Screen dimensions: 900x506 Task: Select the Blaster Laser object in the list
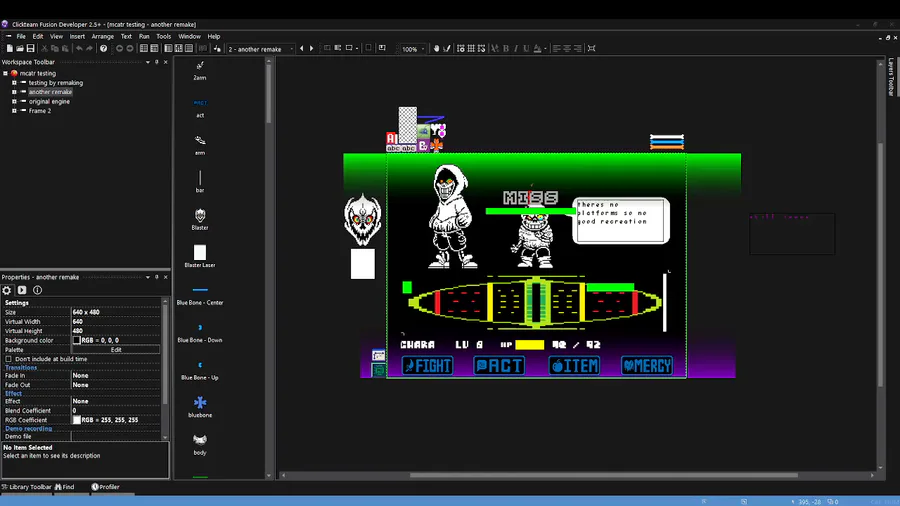point(200,256)
